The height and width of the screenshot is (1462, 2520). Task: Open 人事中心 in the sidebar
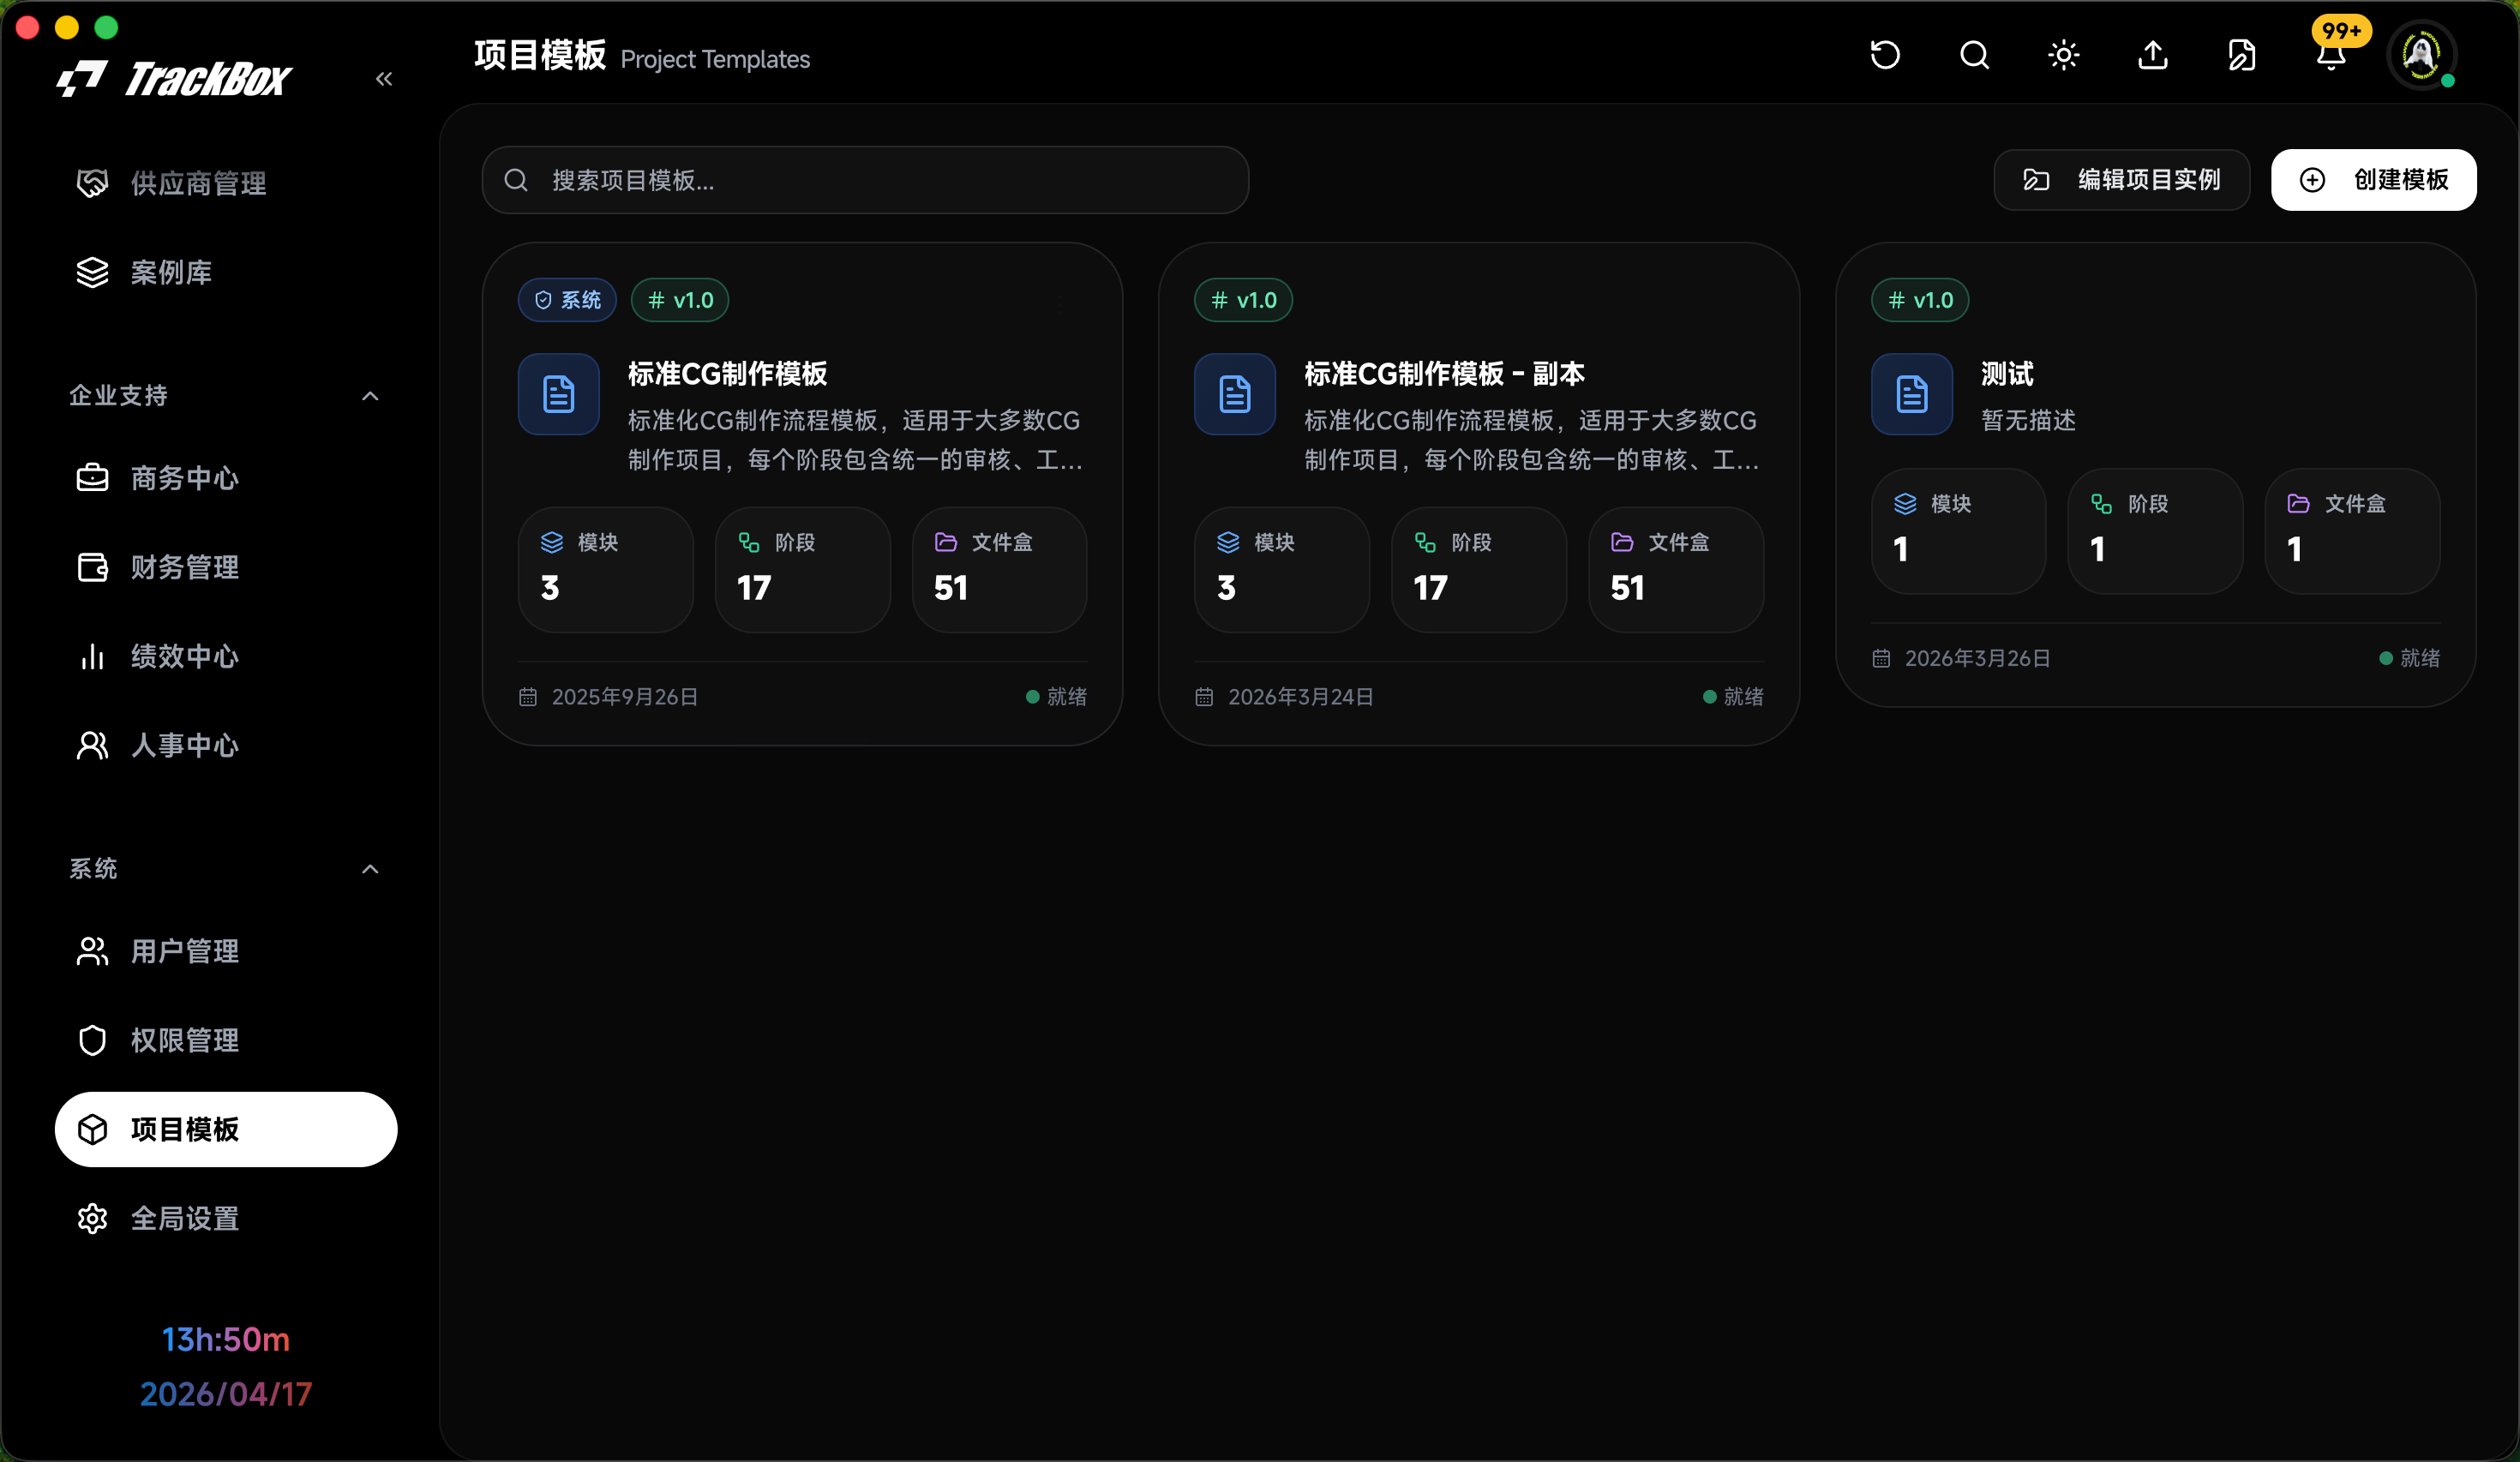(226, 745)
